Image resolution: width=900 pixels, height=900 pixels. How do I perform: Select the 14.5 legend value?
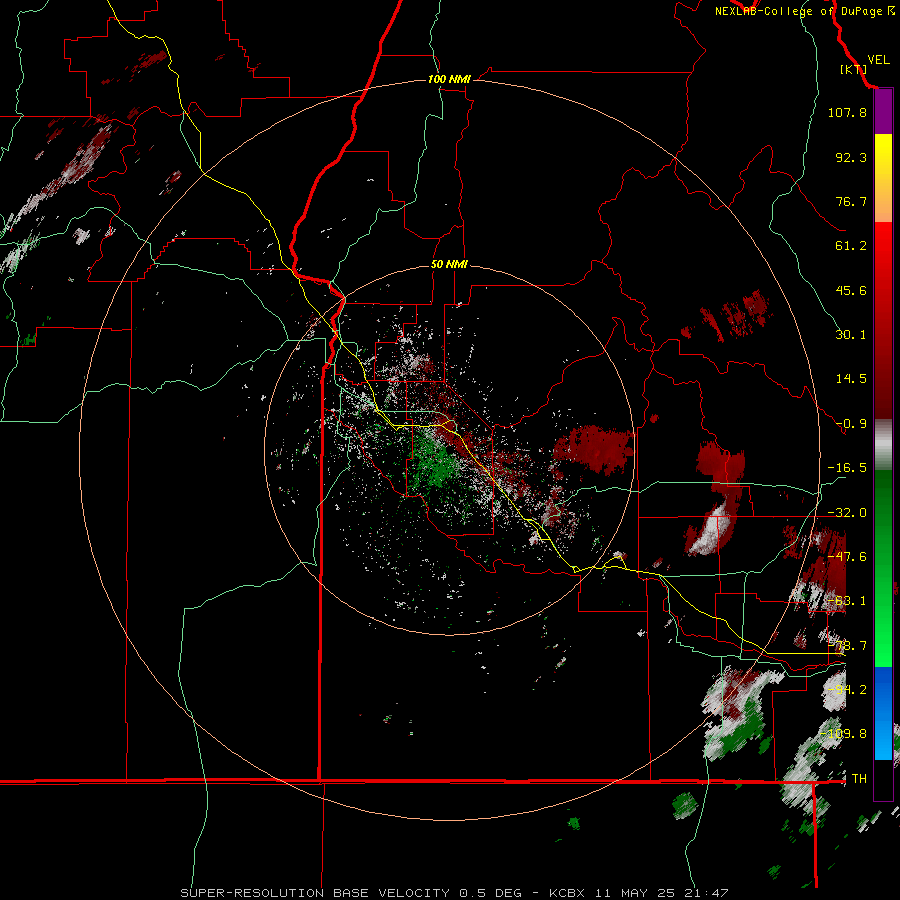851,379
